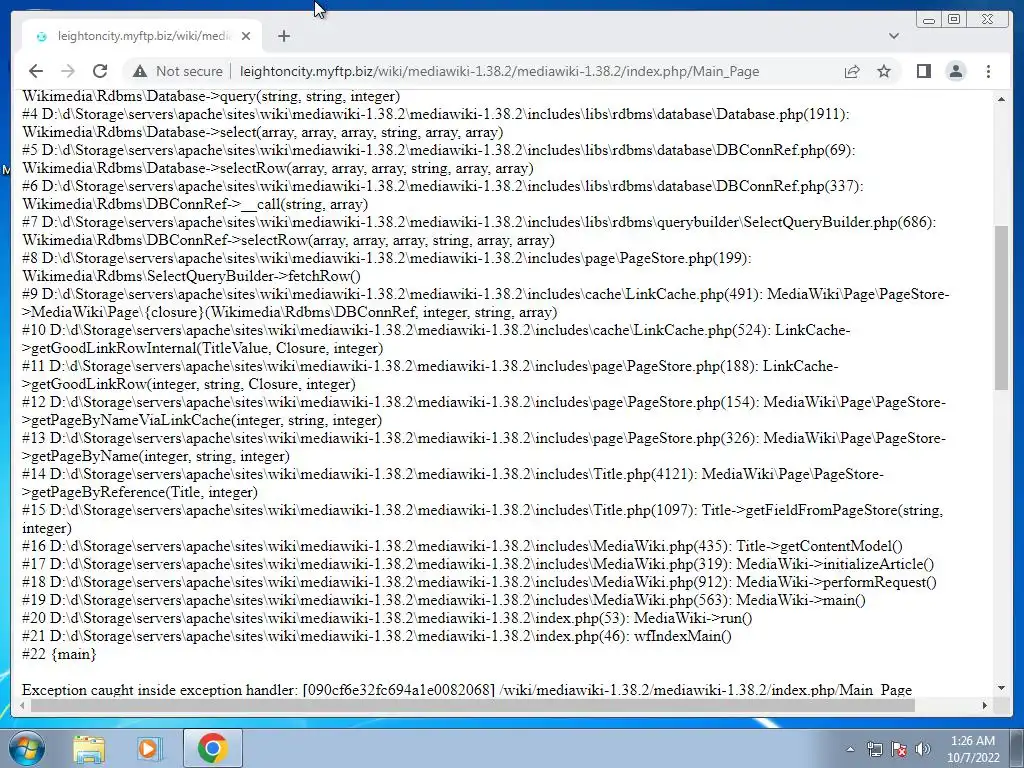This screenshot has width=1024, height=768.
Task: Close the leightoncity.myftp.biz tab
Action: click(246, 36)
